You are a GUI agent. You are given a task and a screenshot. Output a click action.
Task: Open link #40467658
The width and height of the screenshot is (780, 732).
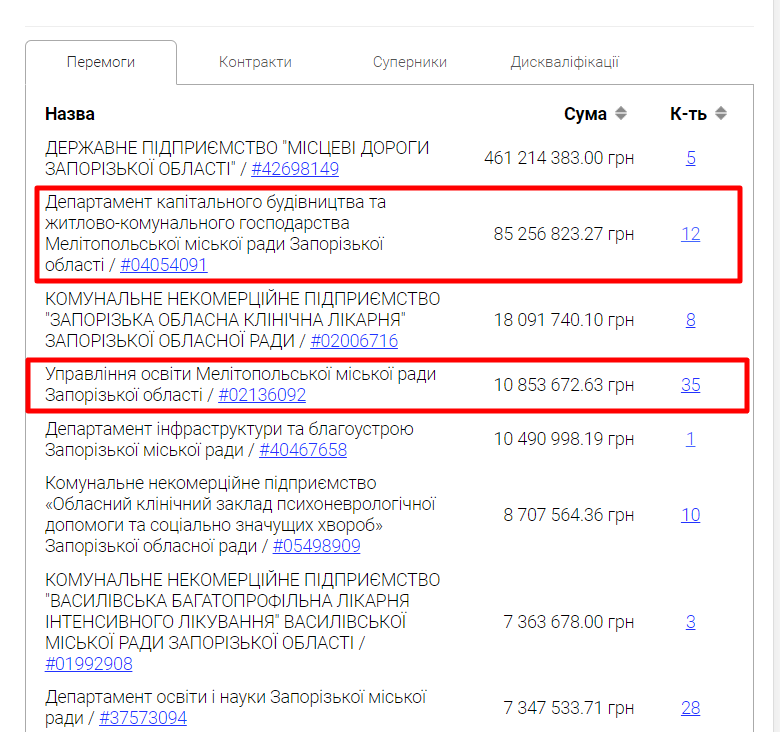tap(303, 450)
